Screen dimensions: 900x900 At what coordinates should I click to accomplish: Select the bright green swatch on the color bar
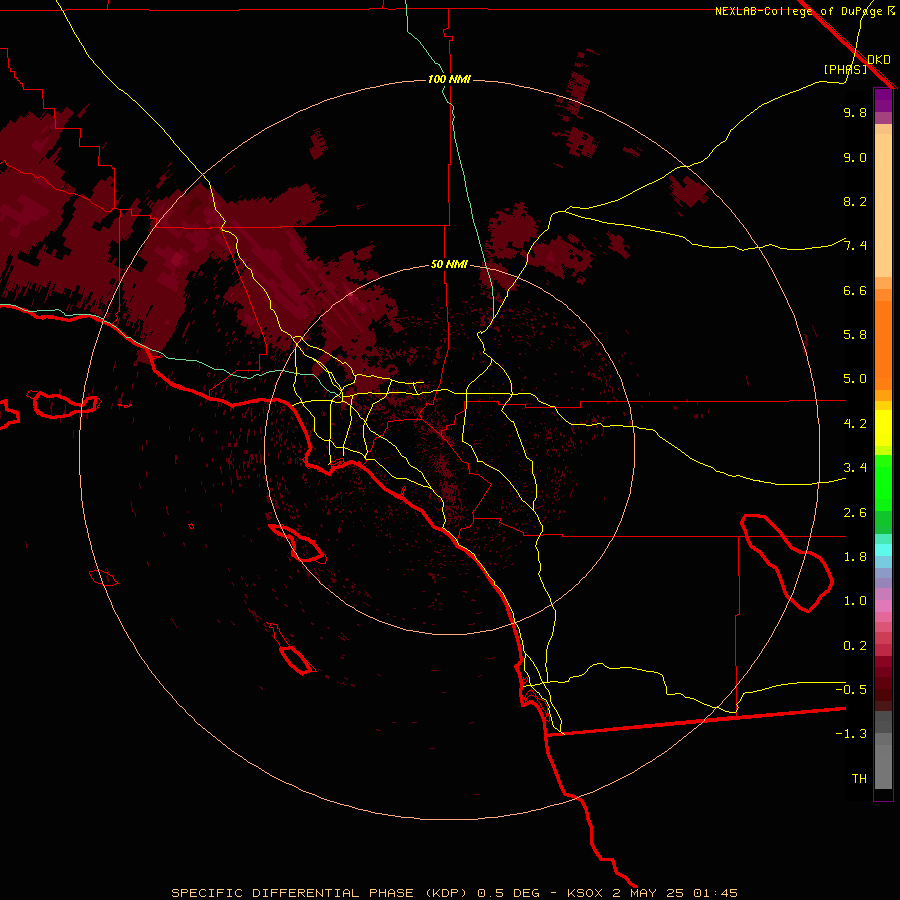tap(883, 482)
